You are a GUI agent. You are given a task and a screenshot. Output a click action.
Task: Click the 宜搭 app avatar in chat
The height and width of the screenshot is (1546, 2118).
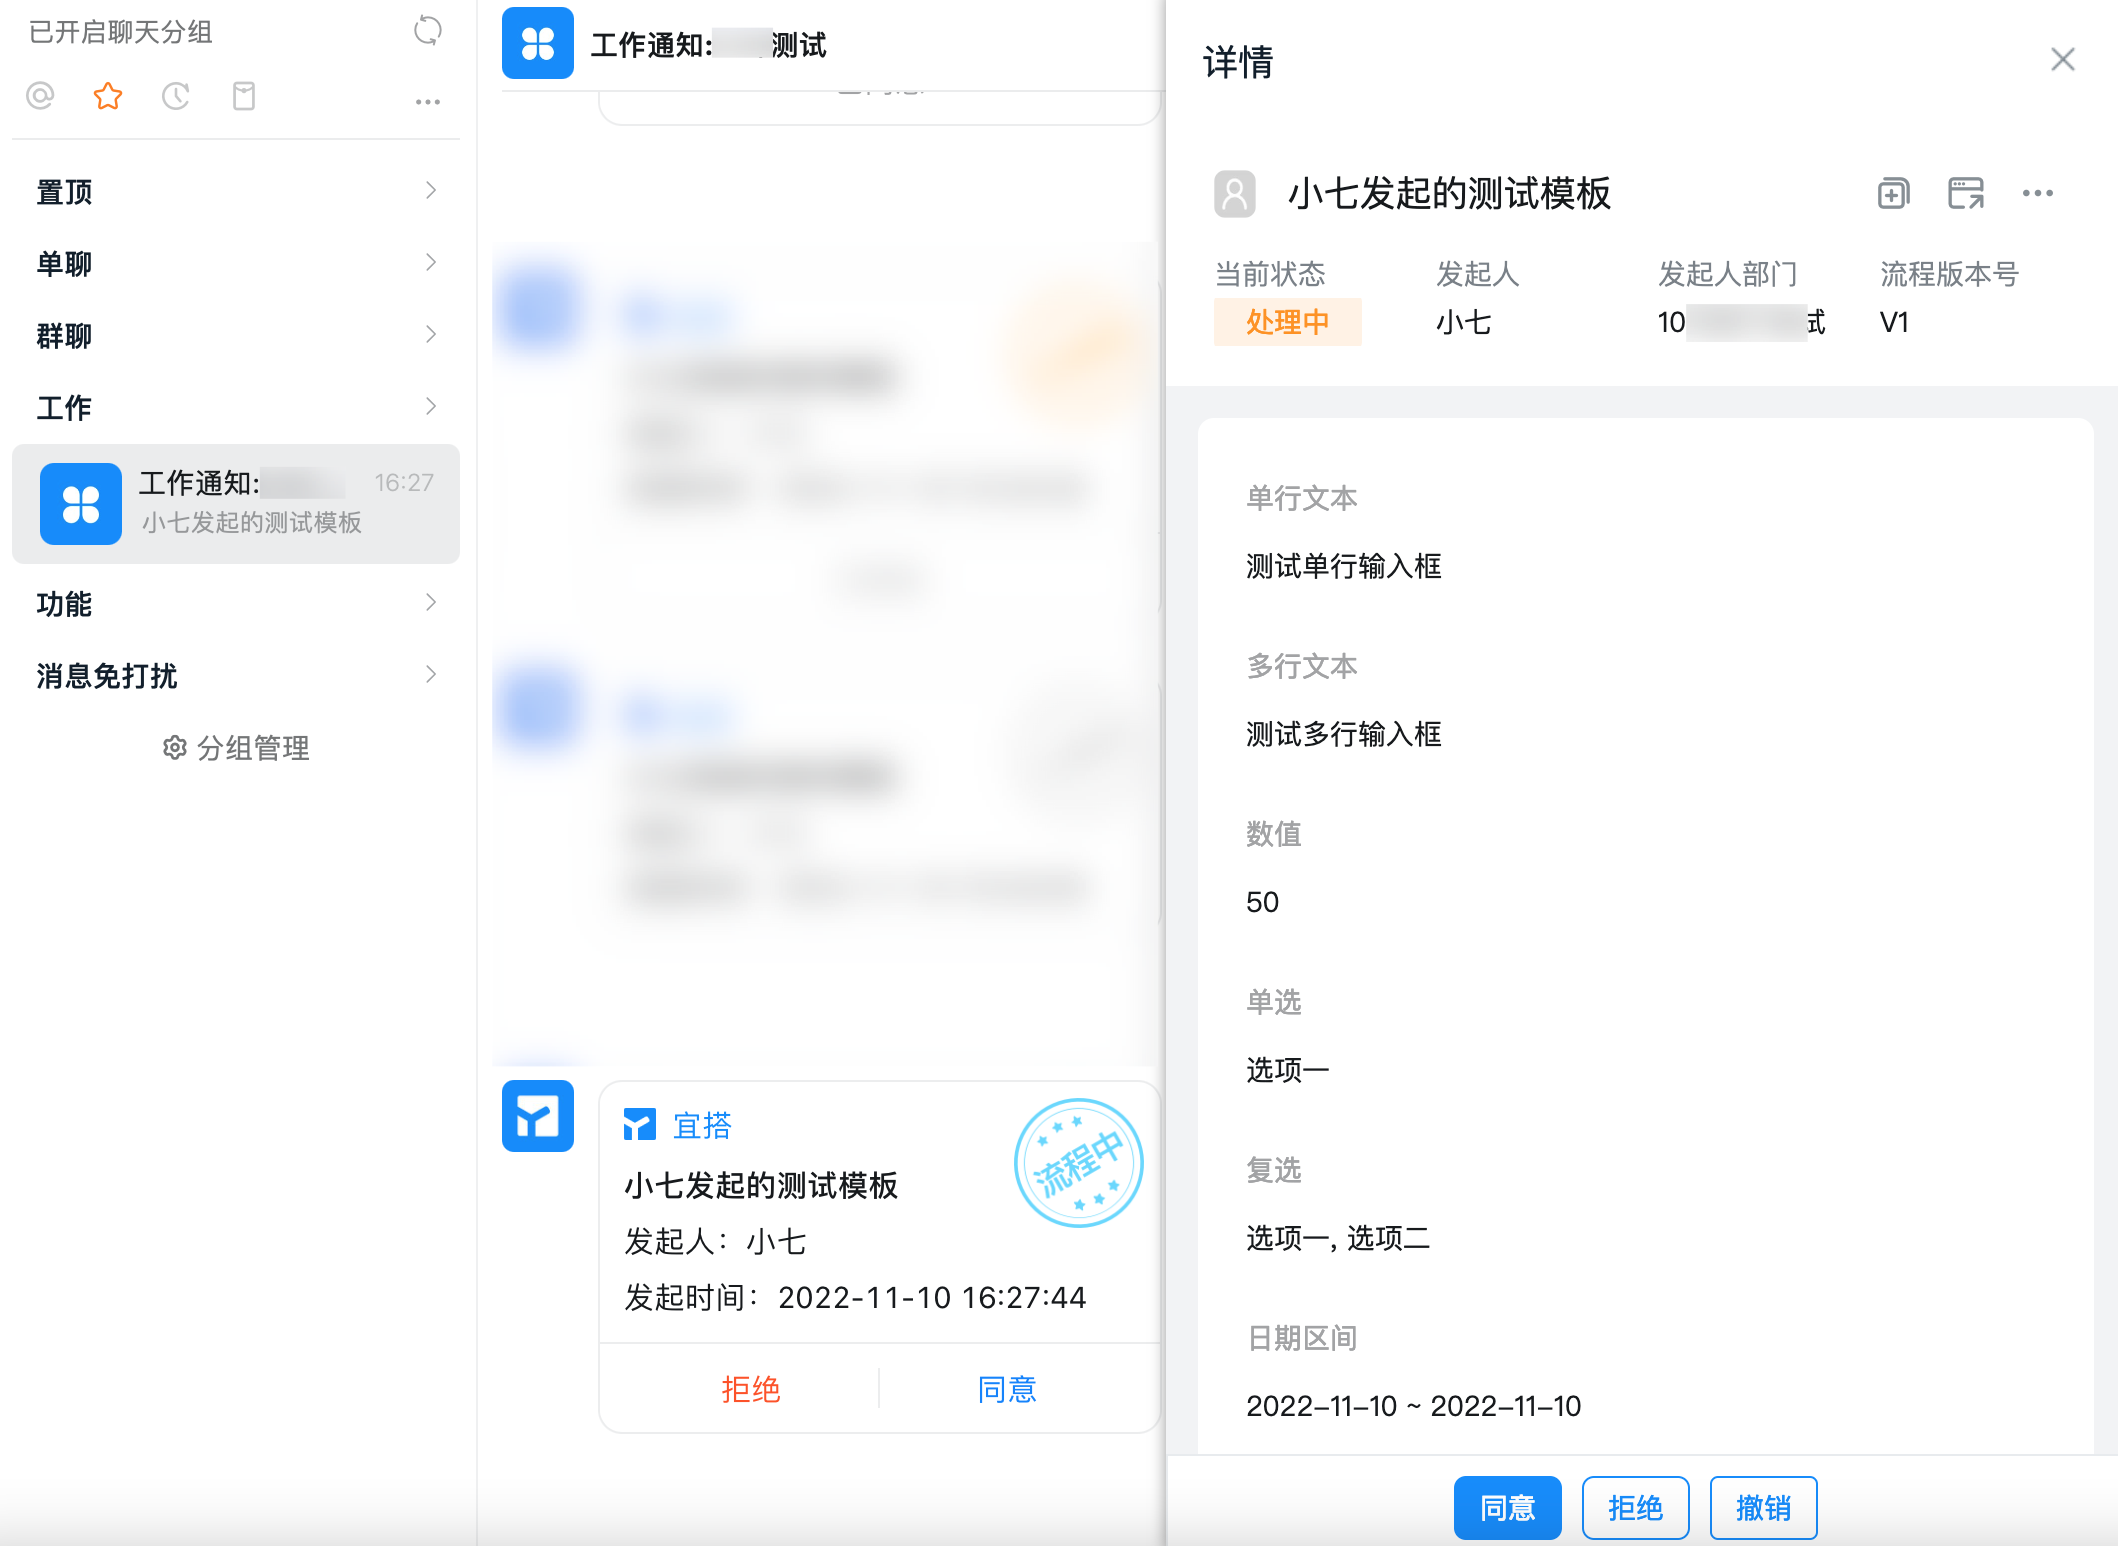pyautogui.click(x=538, y=1116)
